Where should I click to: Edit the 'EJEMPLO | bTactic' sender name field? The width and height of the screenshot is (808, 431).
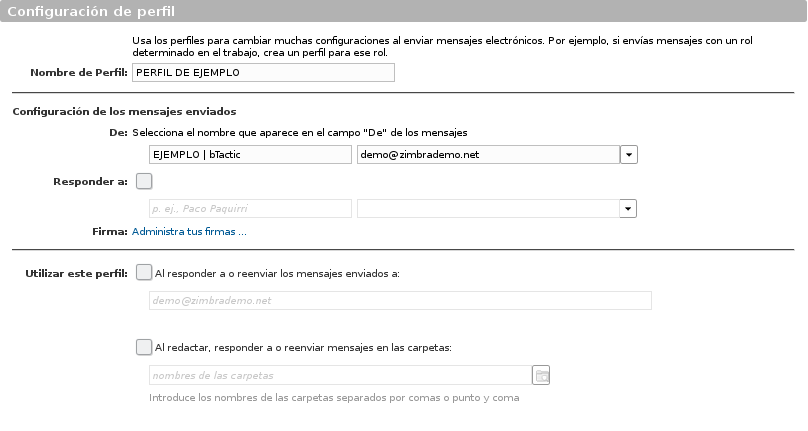pos(250,155)
